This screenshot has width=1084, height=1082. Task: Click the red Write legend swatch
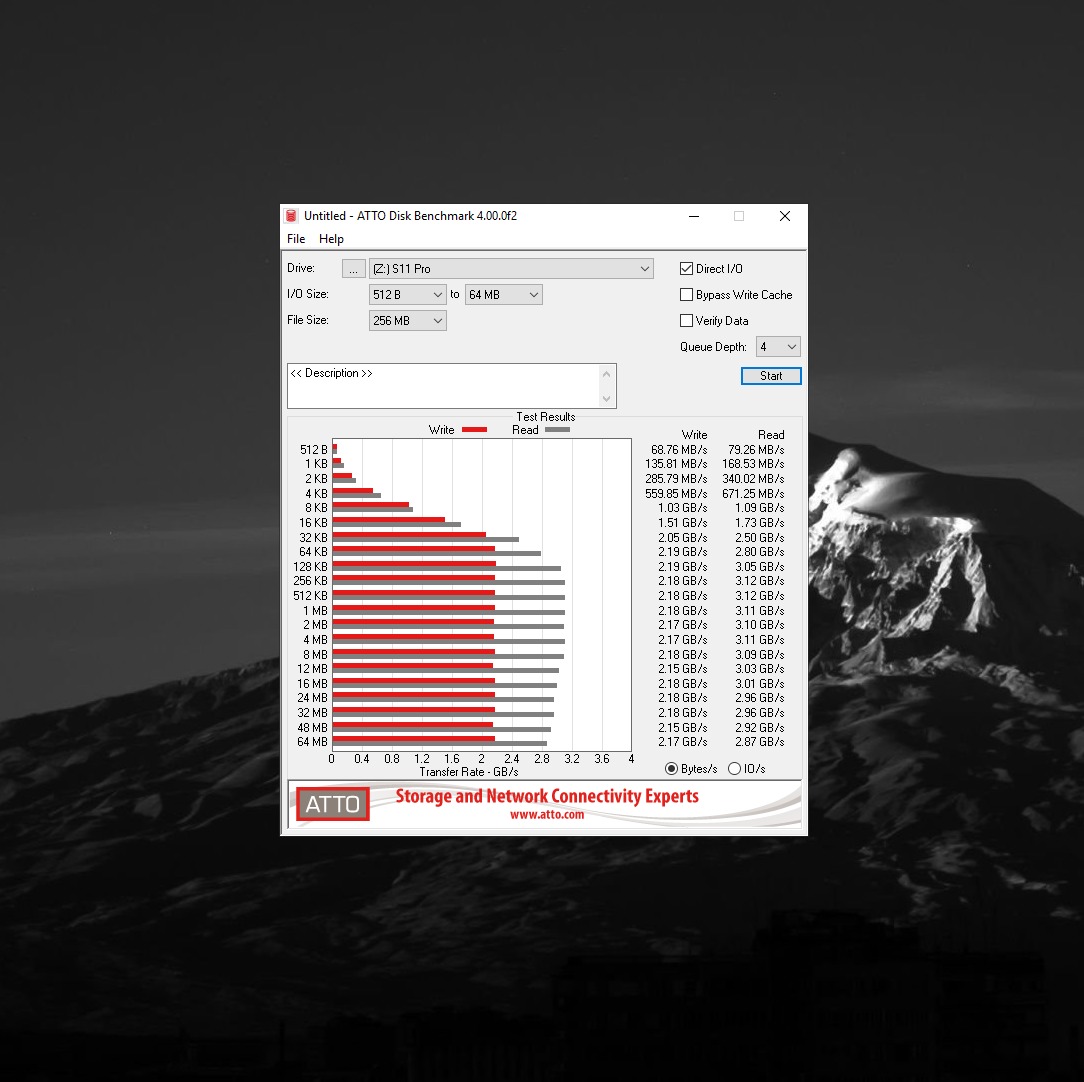tap(474, 430)
